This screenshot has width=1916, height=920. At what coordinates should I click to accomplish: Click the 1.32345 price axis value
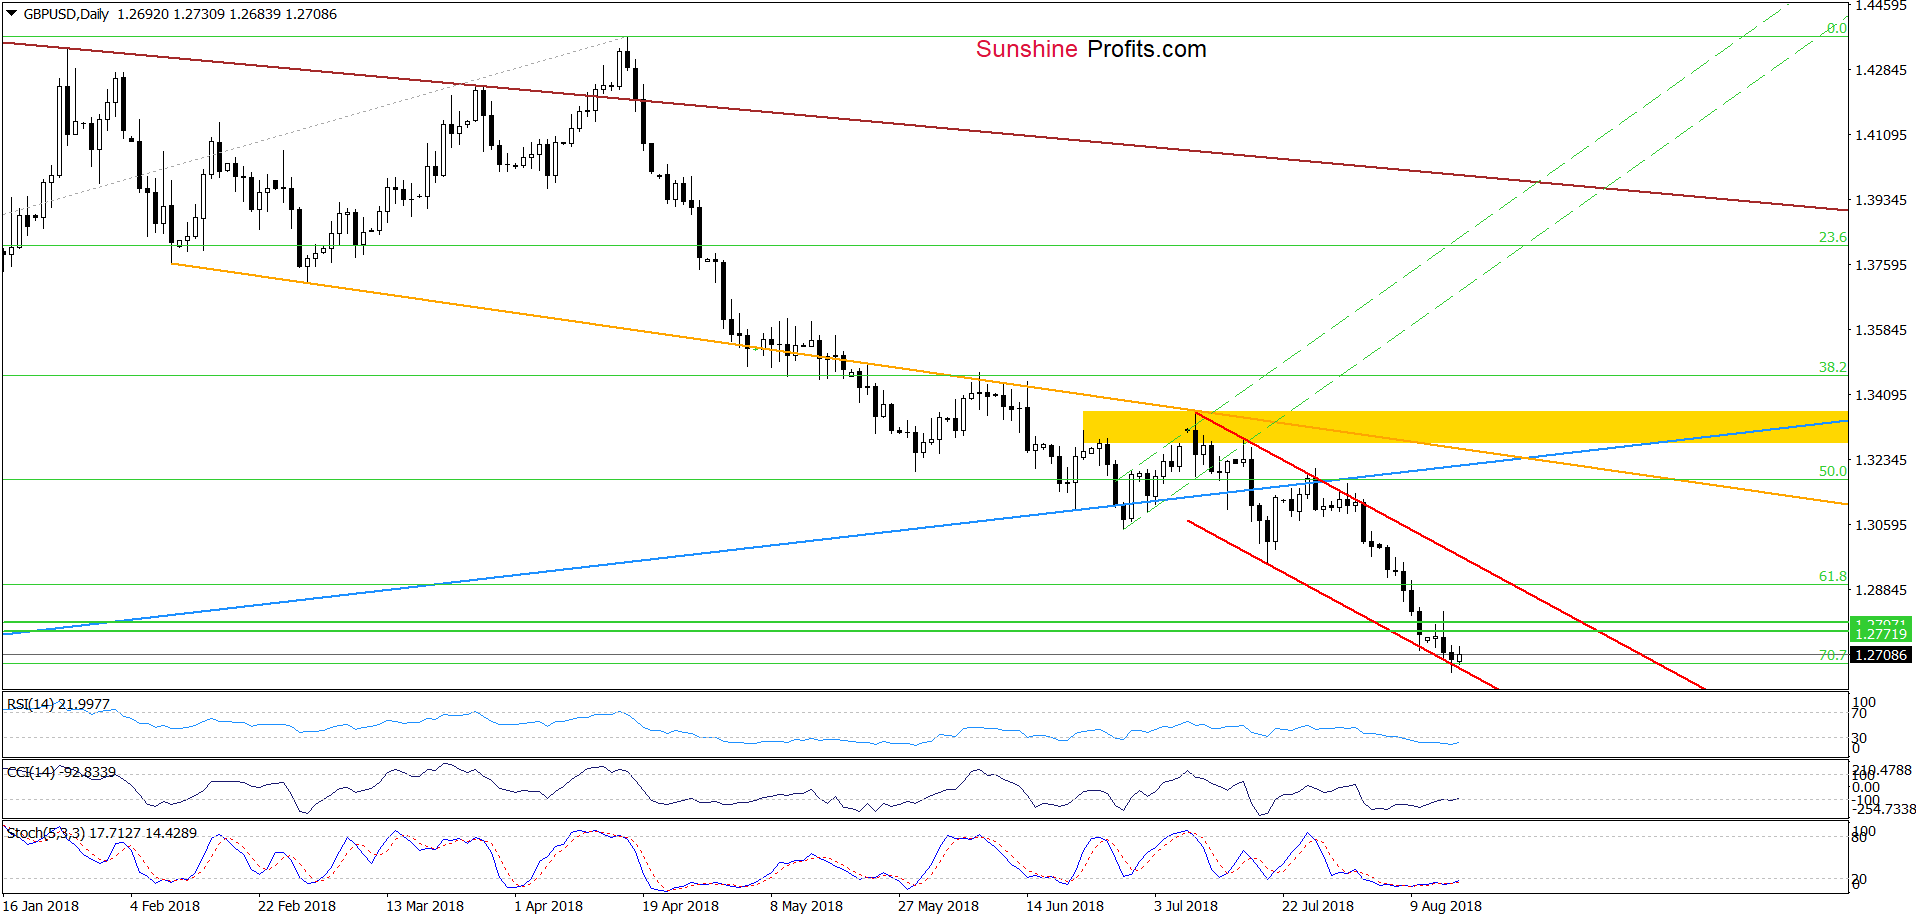point(1881,460)
